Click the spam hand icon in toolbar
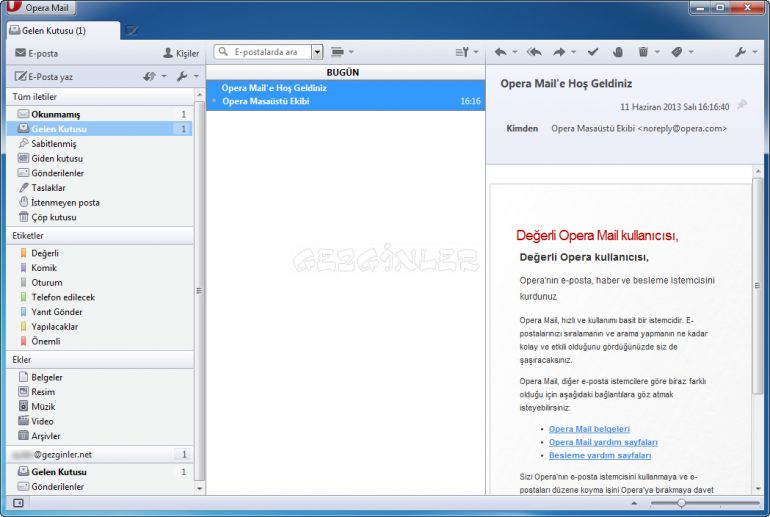 (x=618, y=52)
